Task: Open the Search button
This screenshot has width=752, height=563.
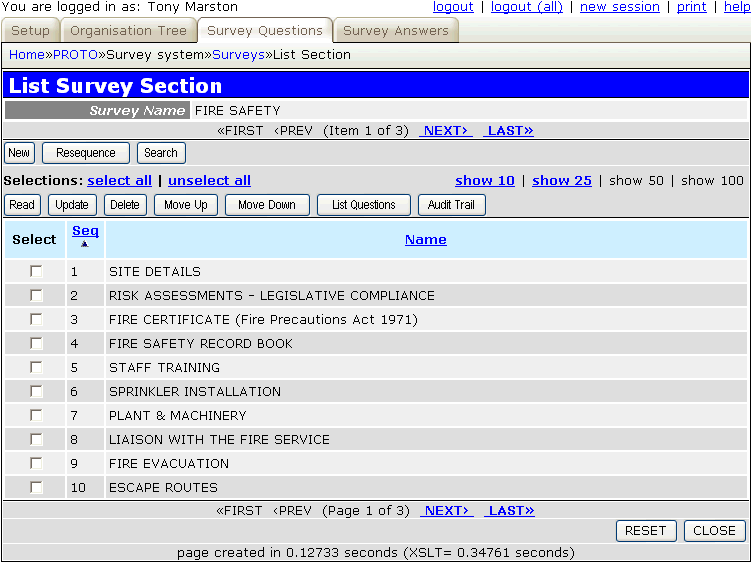Action: pos(160,153)
